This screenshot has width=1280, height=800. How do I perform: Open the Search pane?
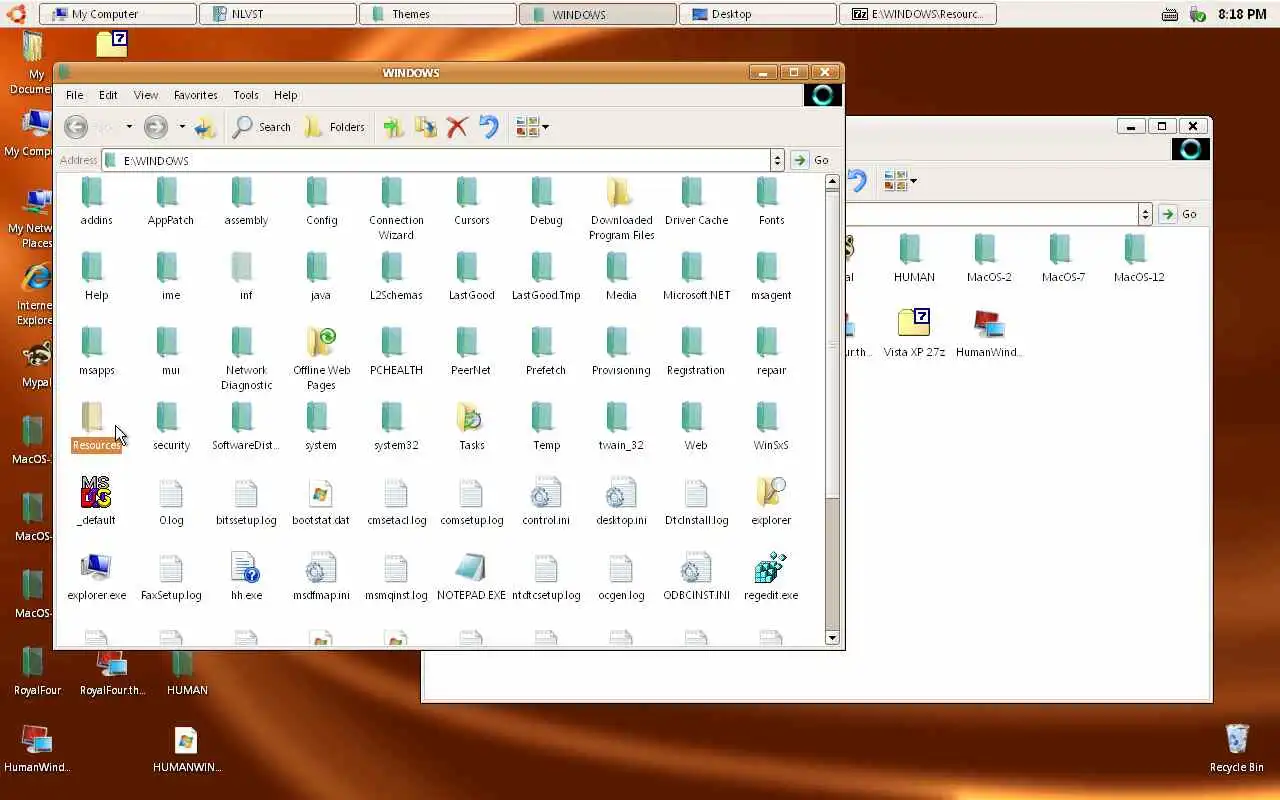[x=261, y=127]
